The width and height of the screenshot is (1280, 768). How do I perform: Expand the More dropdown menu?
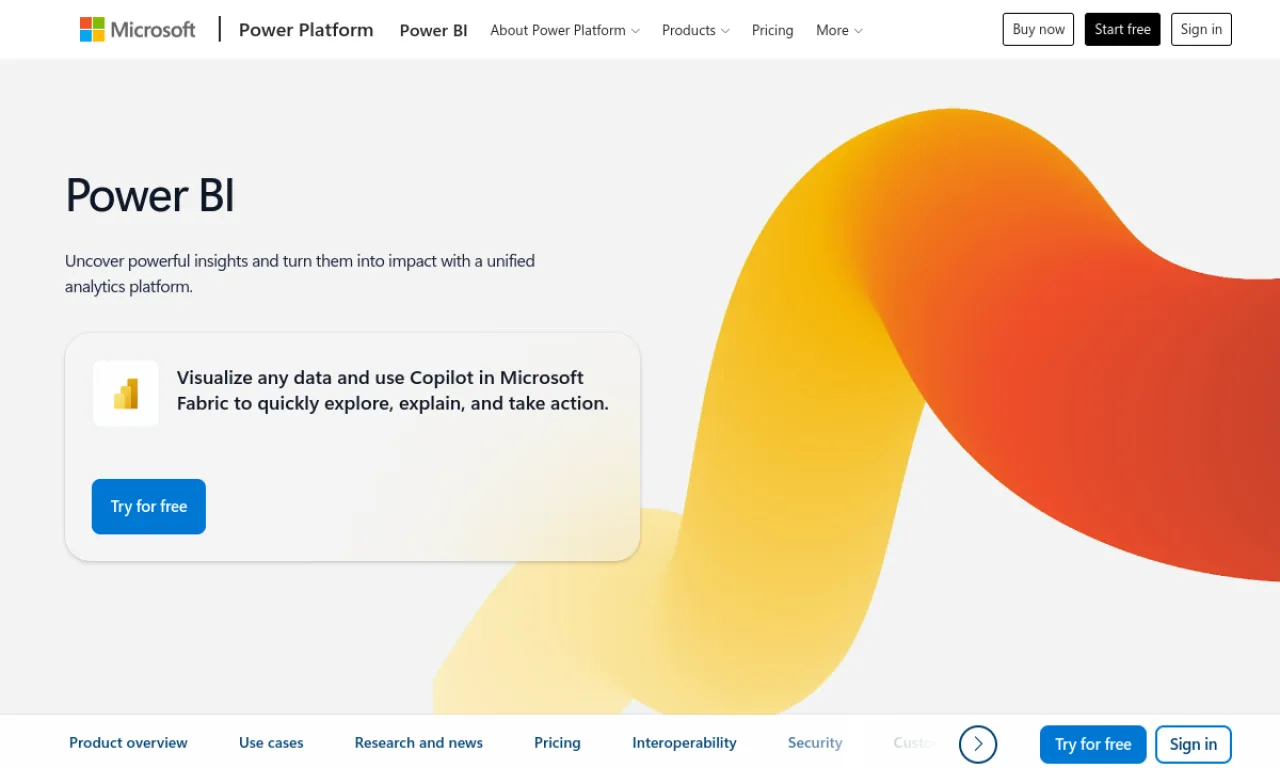839,30
